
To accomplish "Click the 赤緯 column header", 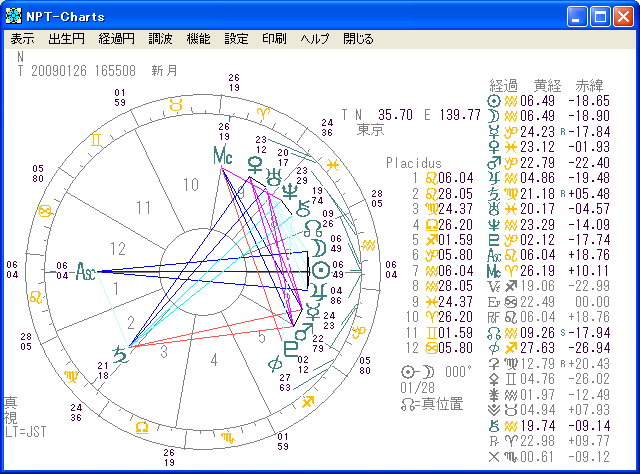I will (x=589, y=86).
